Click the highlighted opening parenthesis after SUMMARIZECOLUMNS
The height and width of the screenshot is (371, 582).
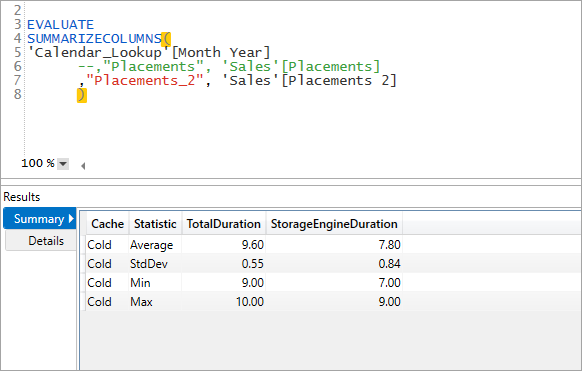click(x=166, y=39)
